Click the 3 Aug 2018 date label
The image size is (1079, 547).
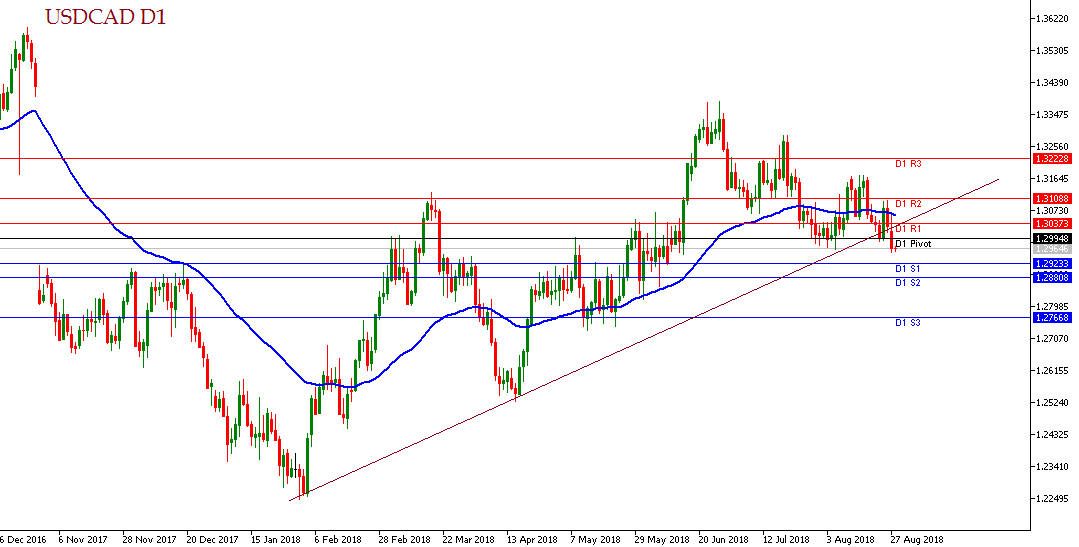852,539
